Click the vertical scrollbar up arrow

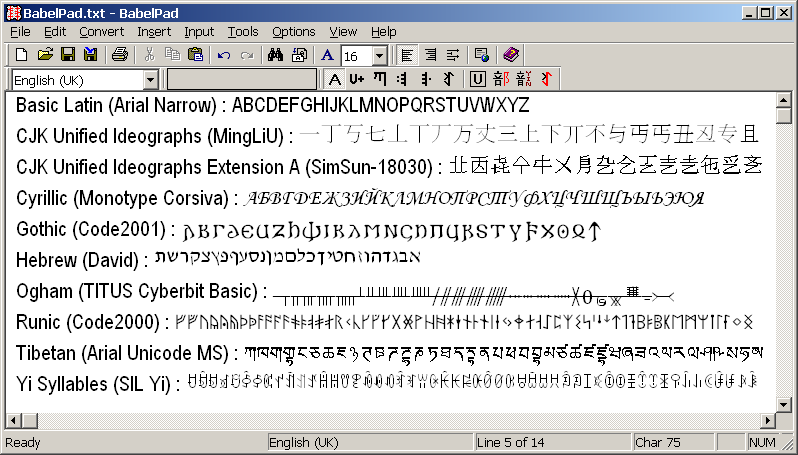pos(784,100)
